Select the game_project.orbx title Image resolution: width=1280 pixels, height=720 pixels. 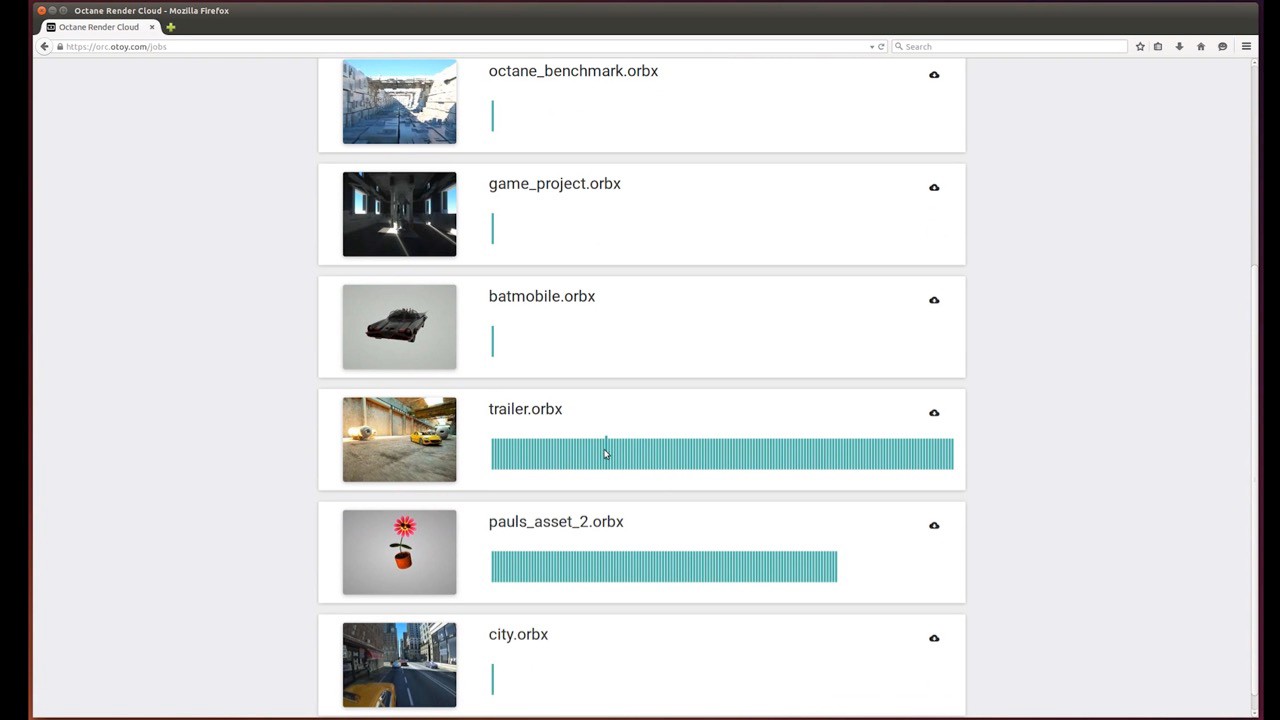point(554,184)
